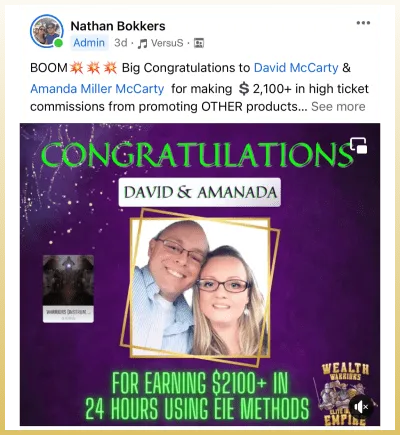
Task: Click the DAVID & AMANADA name banner
Action: pos(200,192)
